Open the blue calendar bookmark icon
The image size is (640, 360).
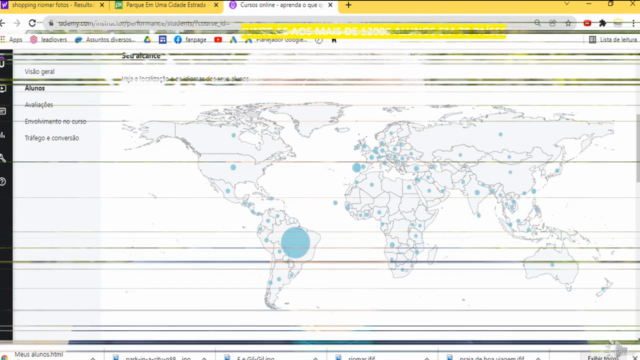click(162, 40)
